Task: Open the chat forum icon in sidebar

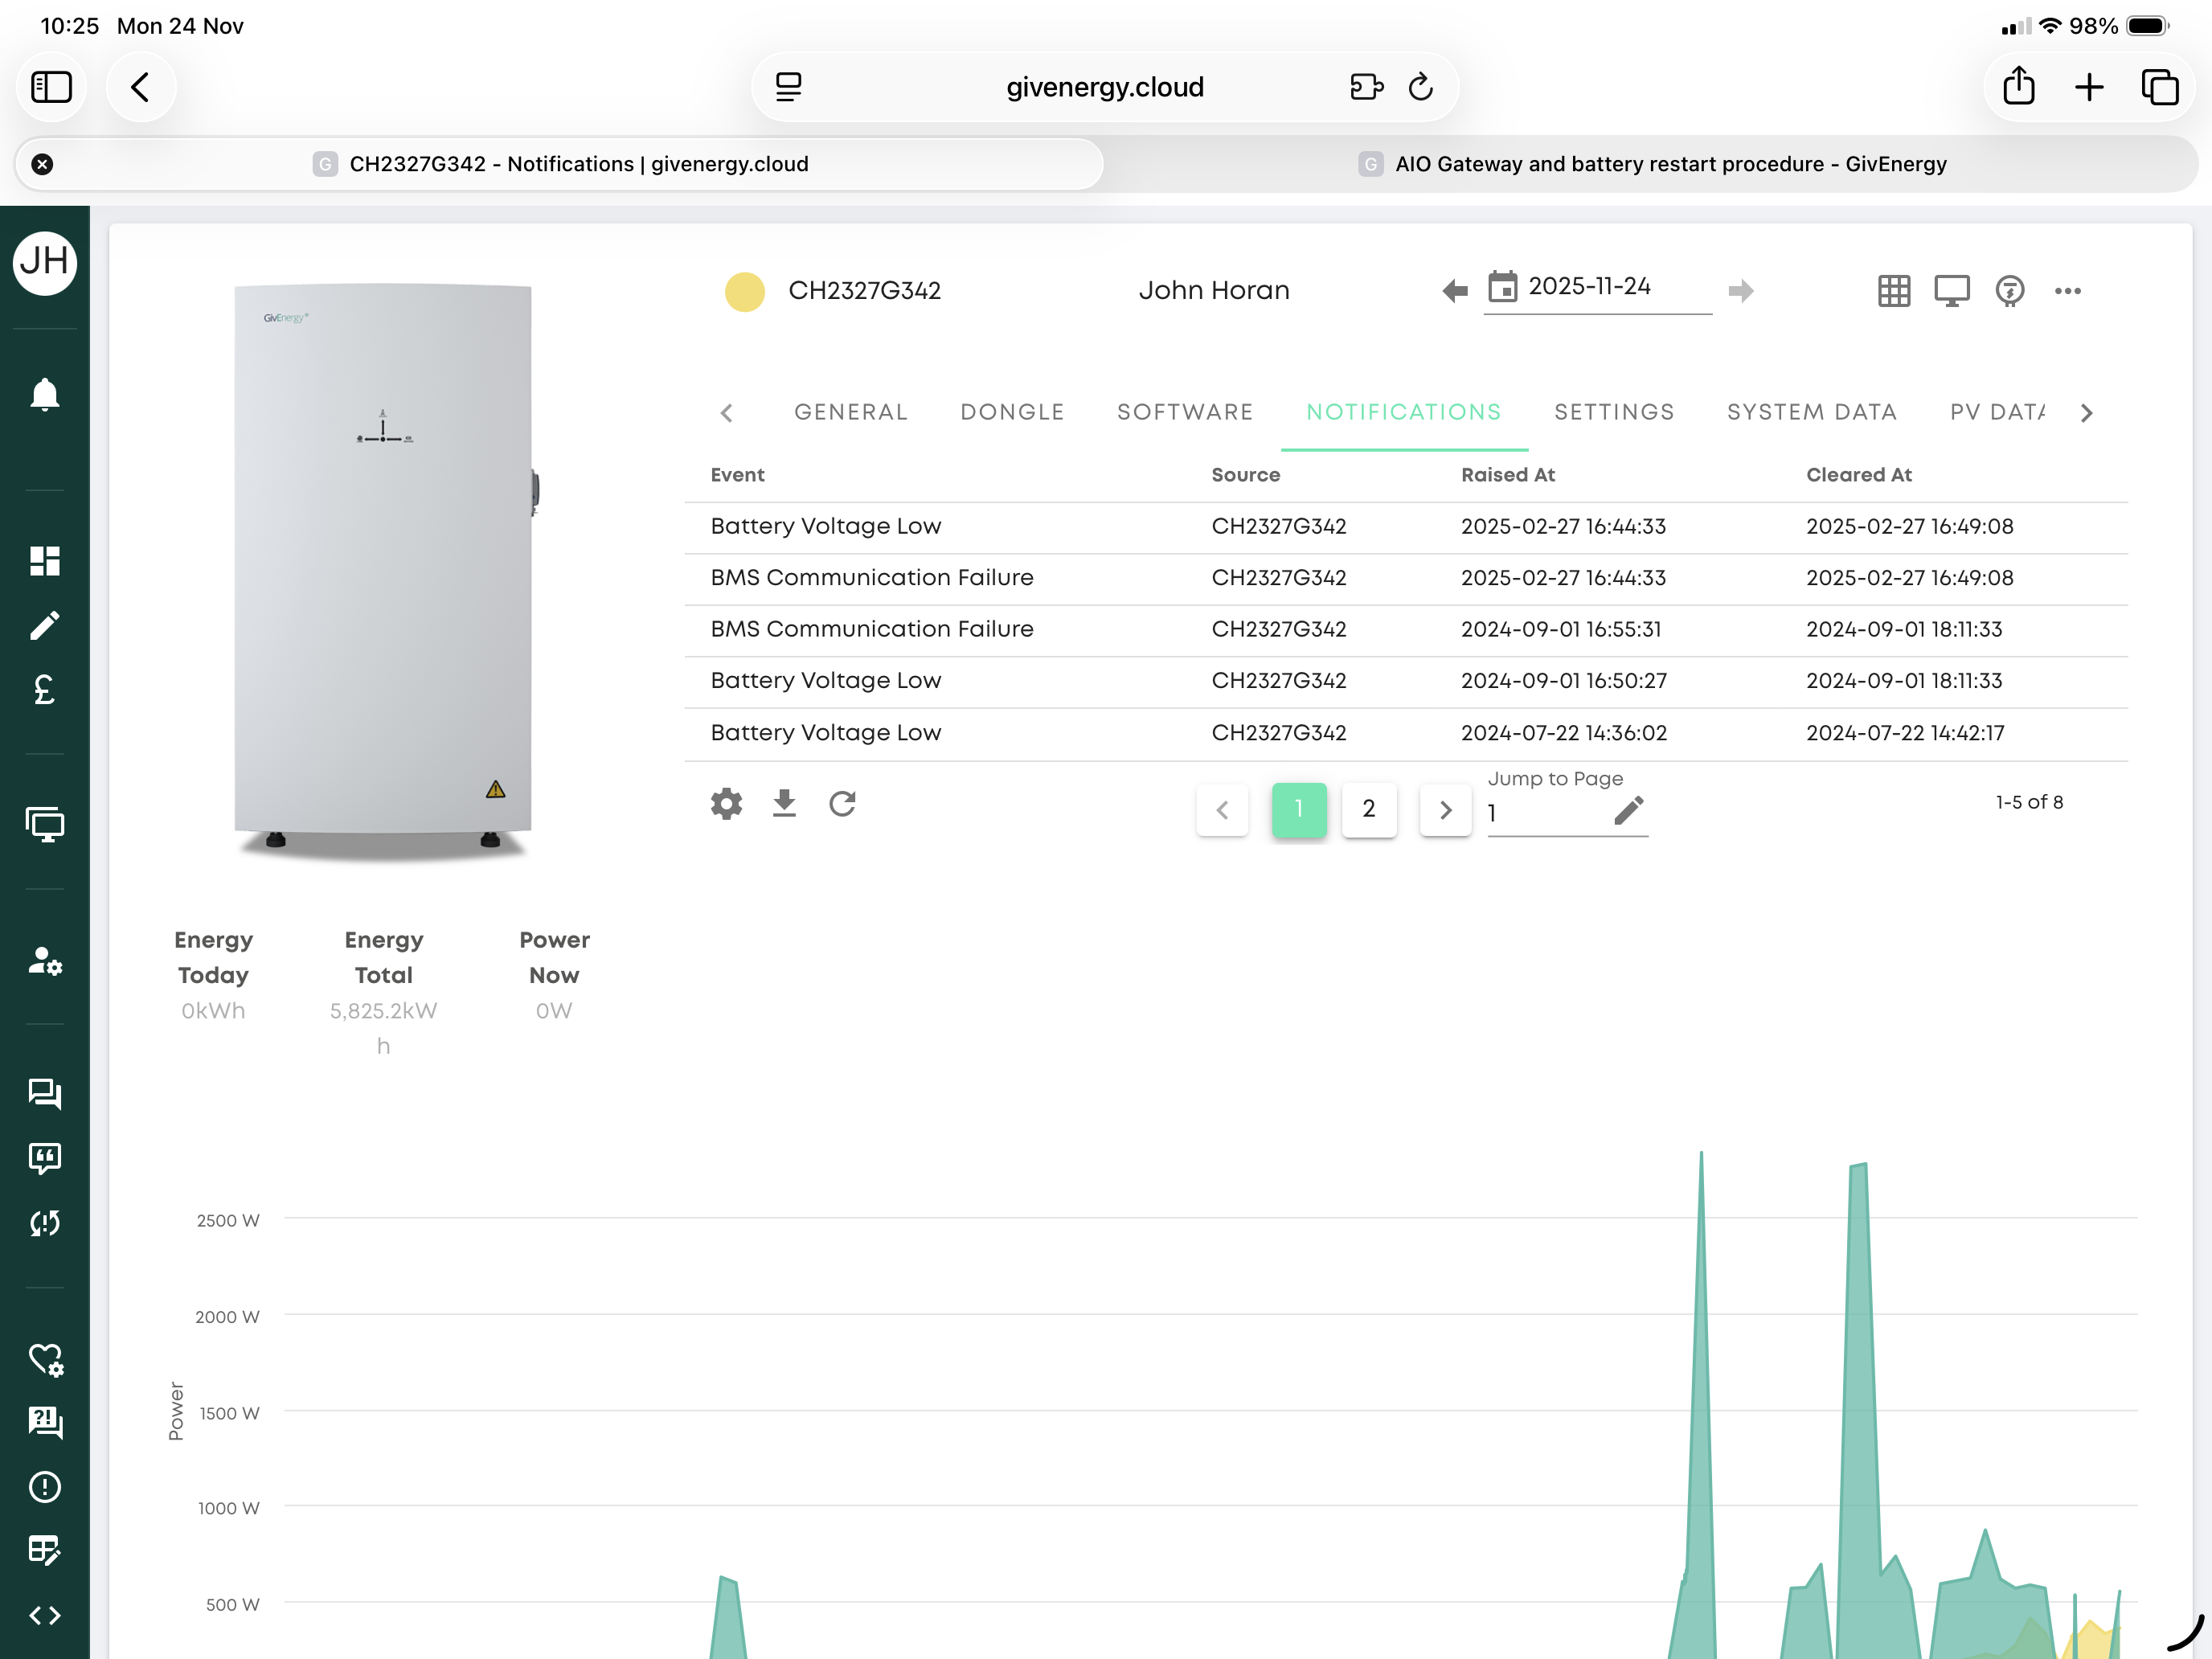Action: click(x=44, y=1094)
